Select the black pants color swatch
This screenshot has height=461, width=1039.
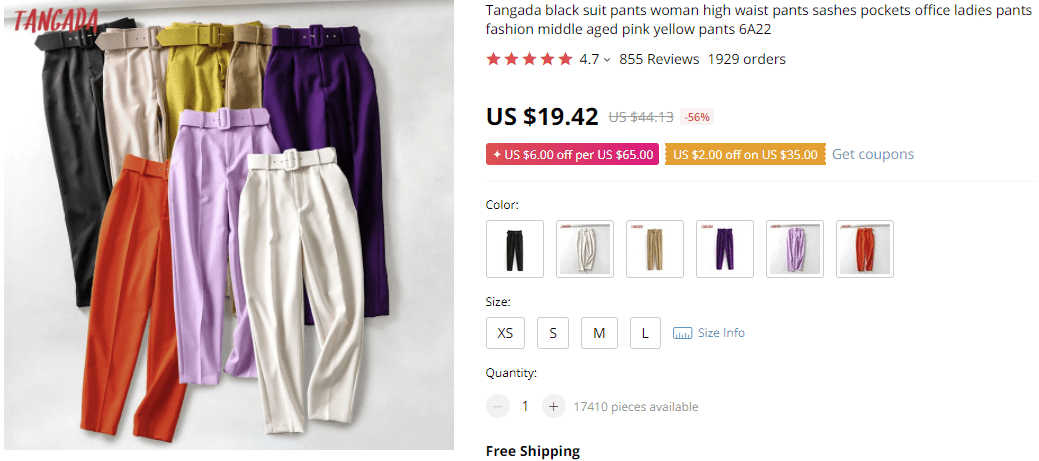(515, 248)
